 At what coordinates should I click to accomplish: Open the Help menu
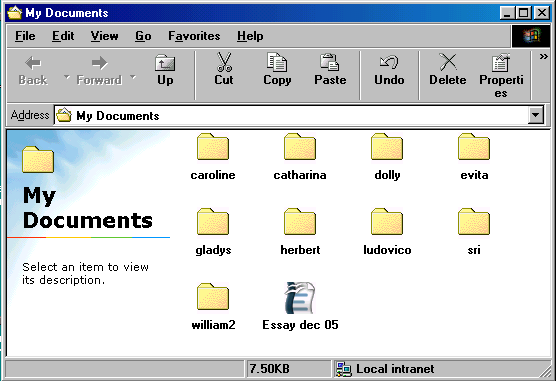[x=250, y=36]
